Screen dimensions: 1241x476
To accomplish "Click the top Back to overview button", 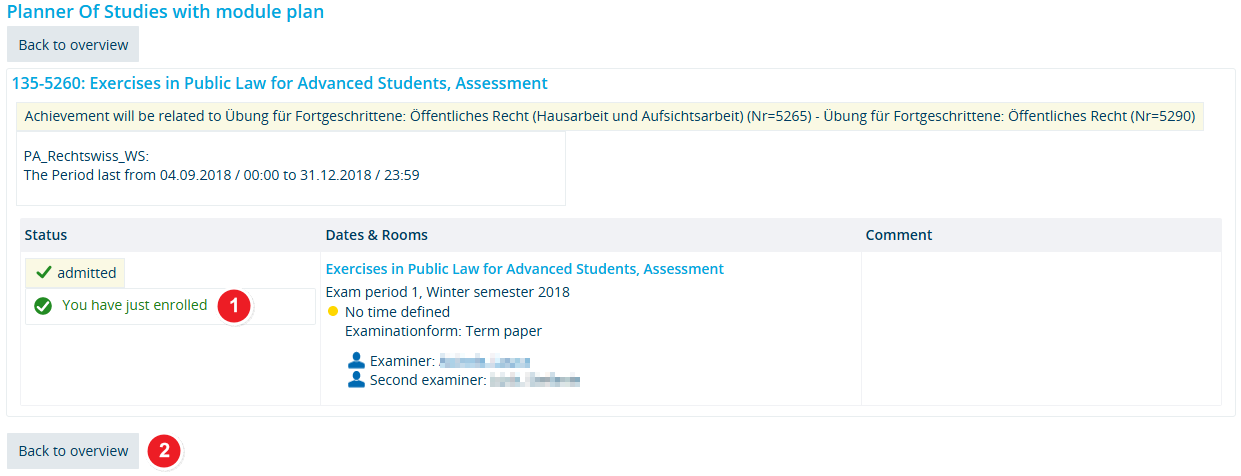I will 73,45.
